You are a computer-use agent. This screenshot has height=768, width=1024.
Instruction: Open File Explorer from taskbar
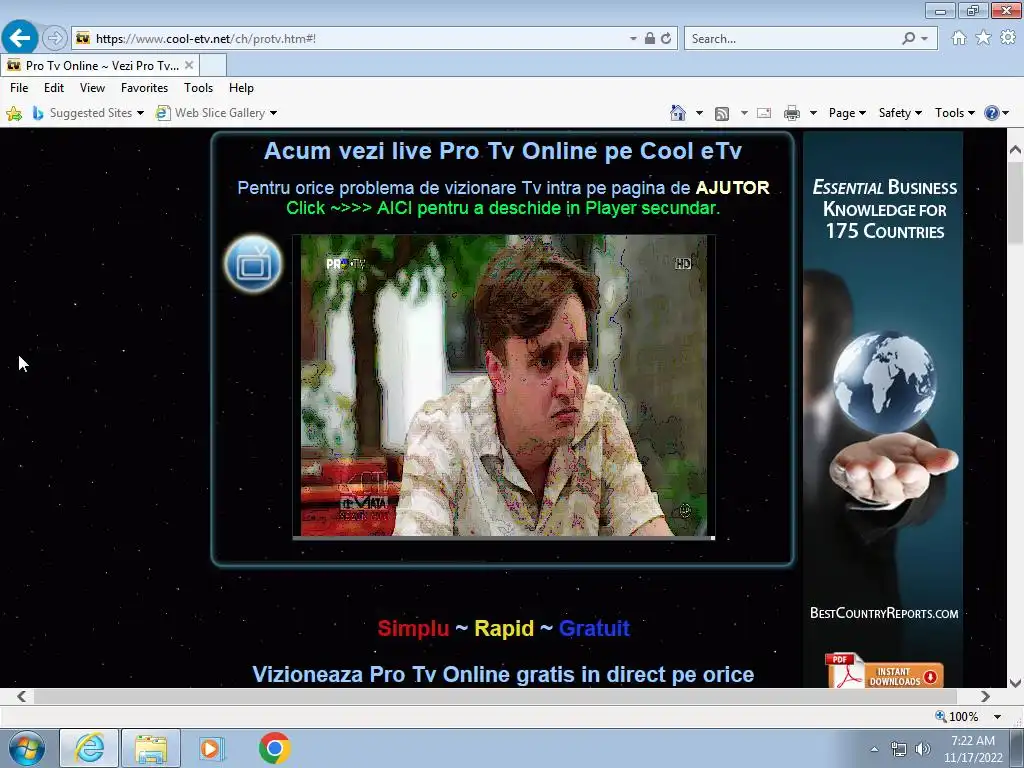point(151,748)
